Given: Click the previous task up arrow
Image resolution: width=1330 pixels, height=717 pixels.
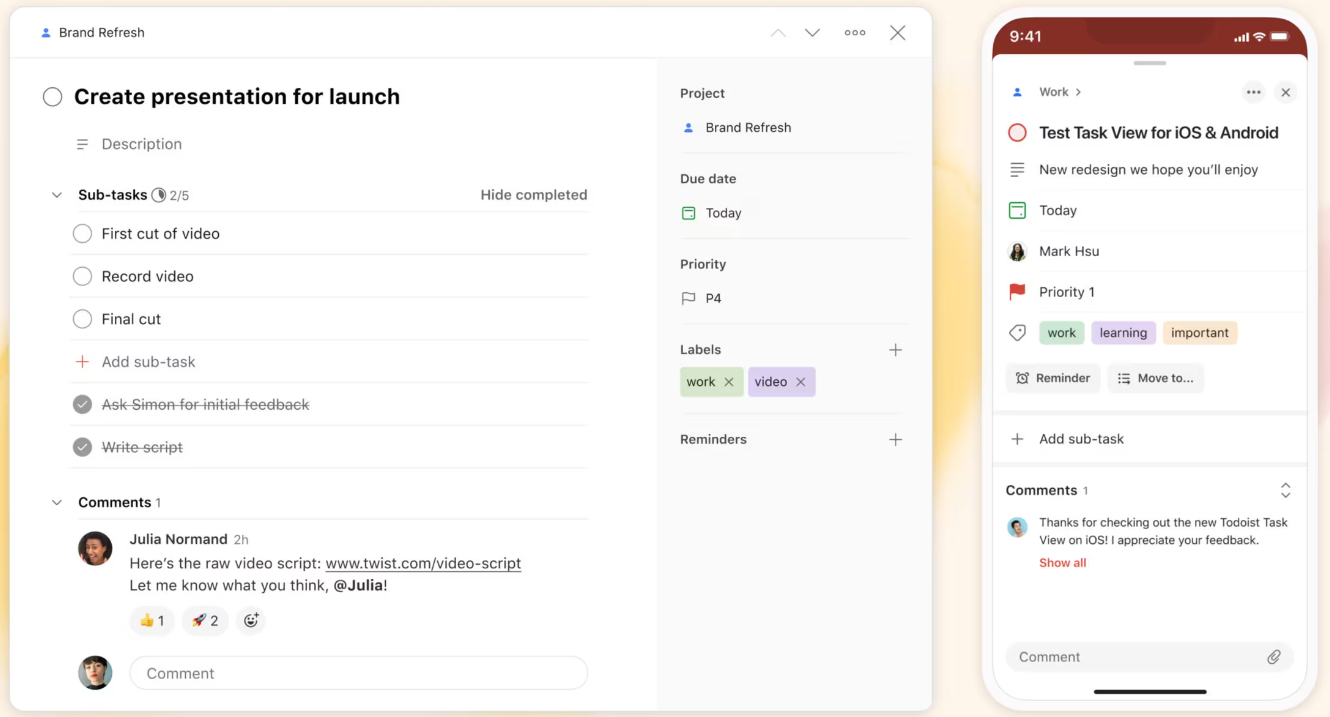Looking at the screenshot, I should point(778,32).
